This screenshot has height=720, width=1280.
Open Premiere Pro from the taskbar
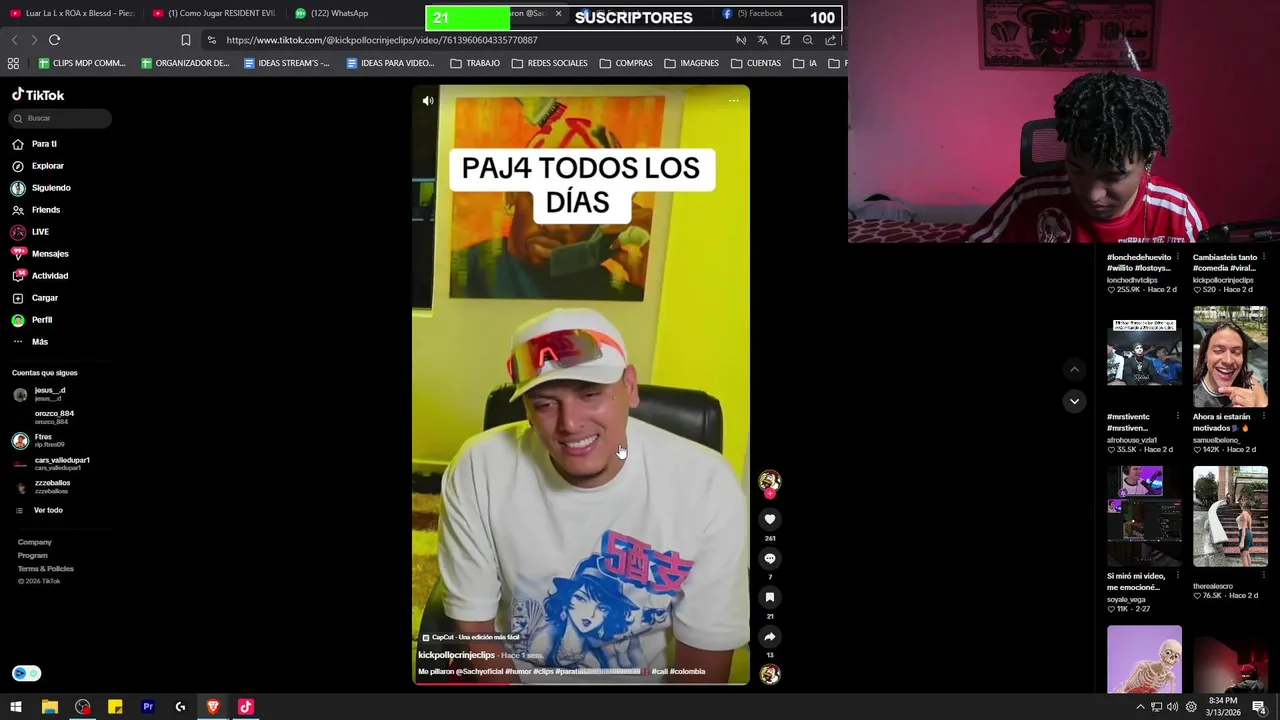(148, 707)
